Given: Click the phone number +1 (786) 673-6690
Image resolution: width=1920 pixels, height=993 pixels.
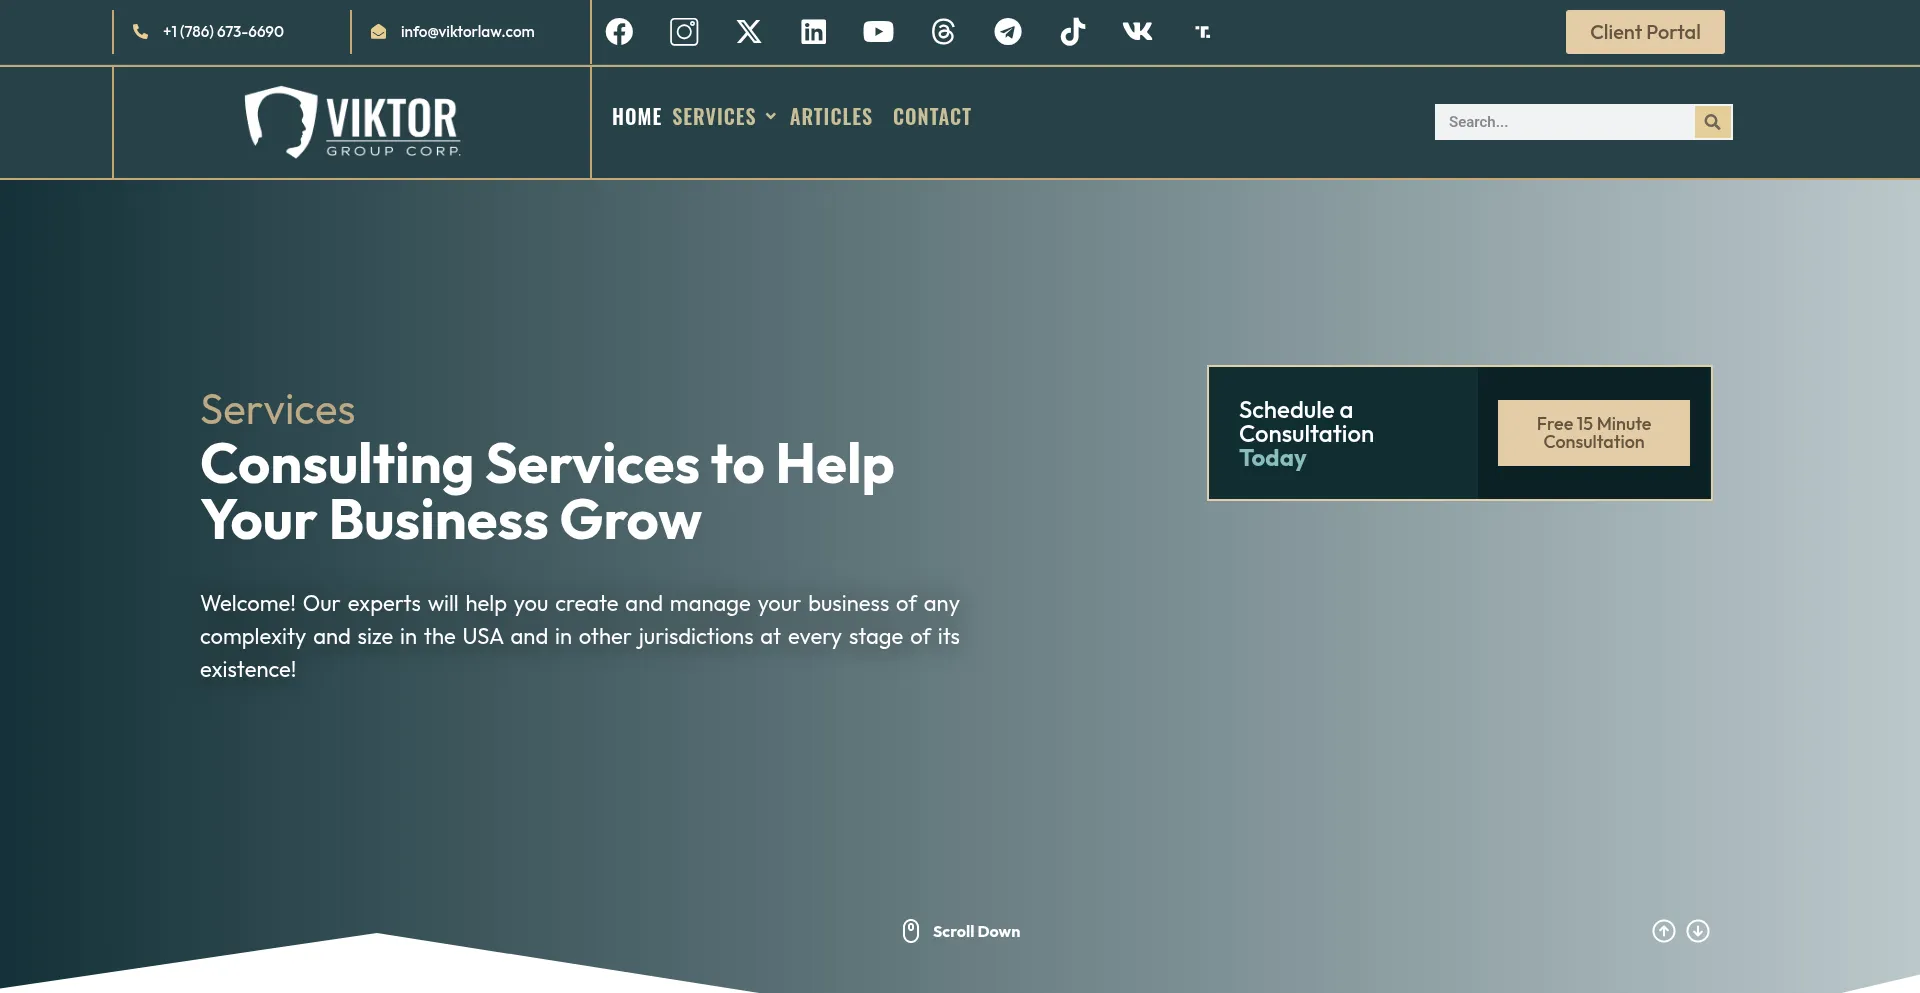Looking at the screenshot, I should [222, 31].
